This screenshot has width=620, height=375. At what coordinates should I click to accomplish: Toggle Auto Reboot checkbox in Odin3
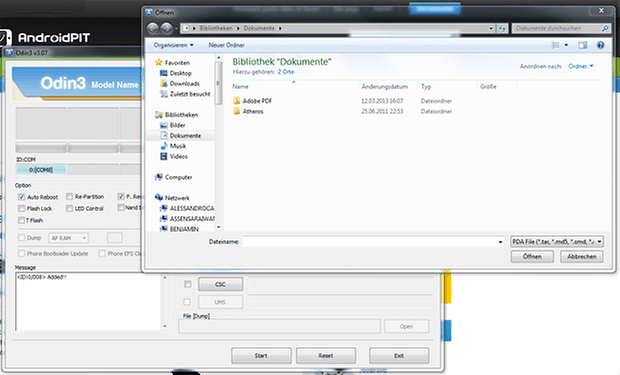click(22, 197)
